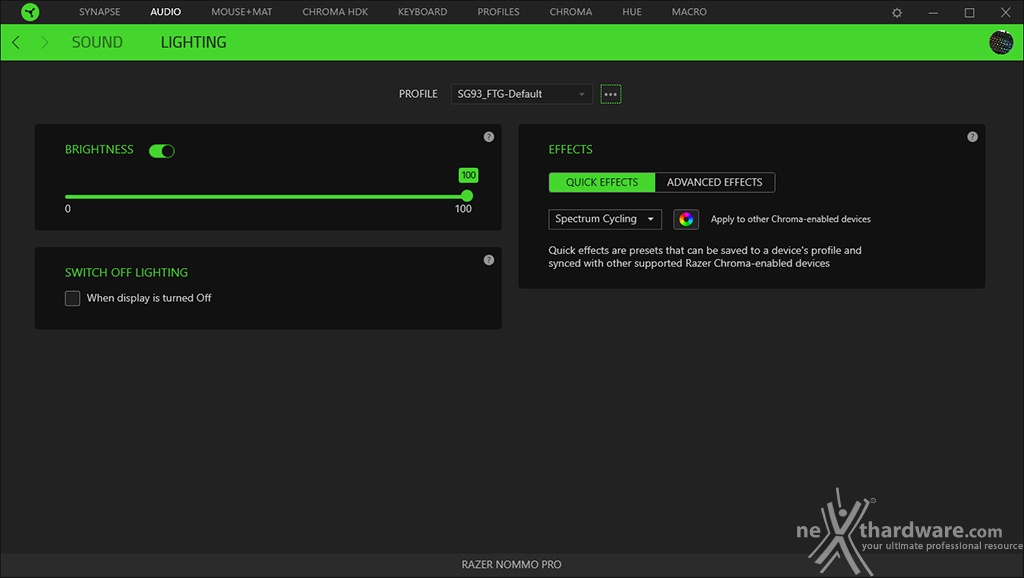Viewport: 1024px width, 578px height.
Task: Toggle the Brightness switch off
Action: [161, 151]
